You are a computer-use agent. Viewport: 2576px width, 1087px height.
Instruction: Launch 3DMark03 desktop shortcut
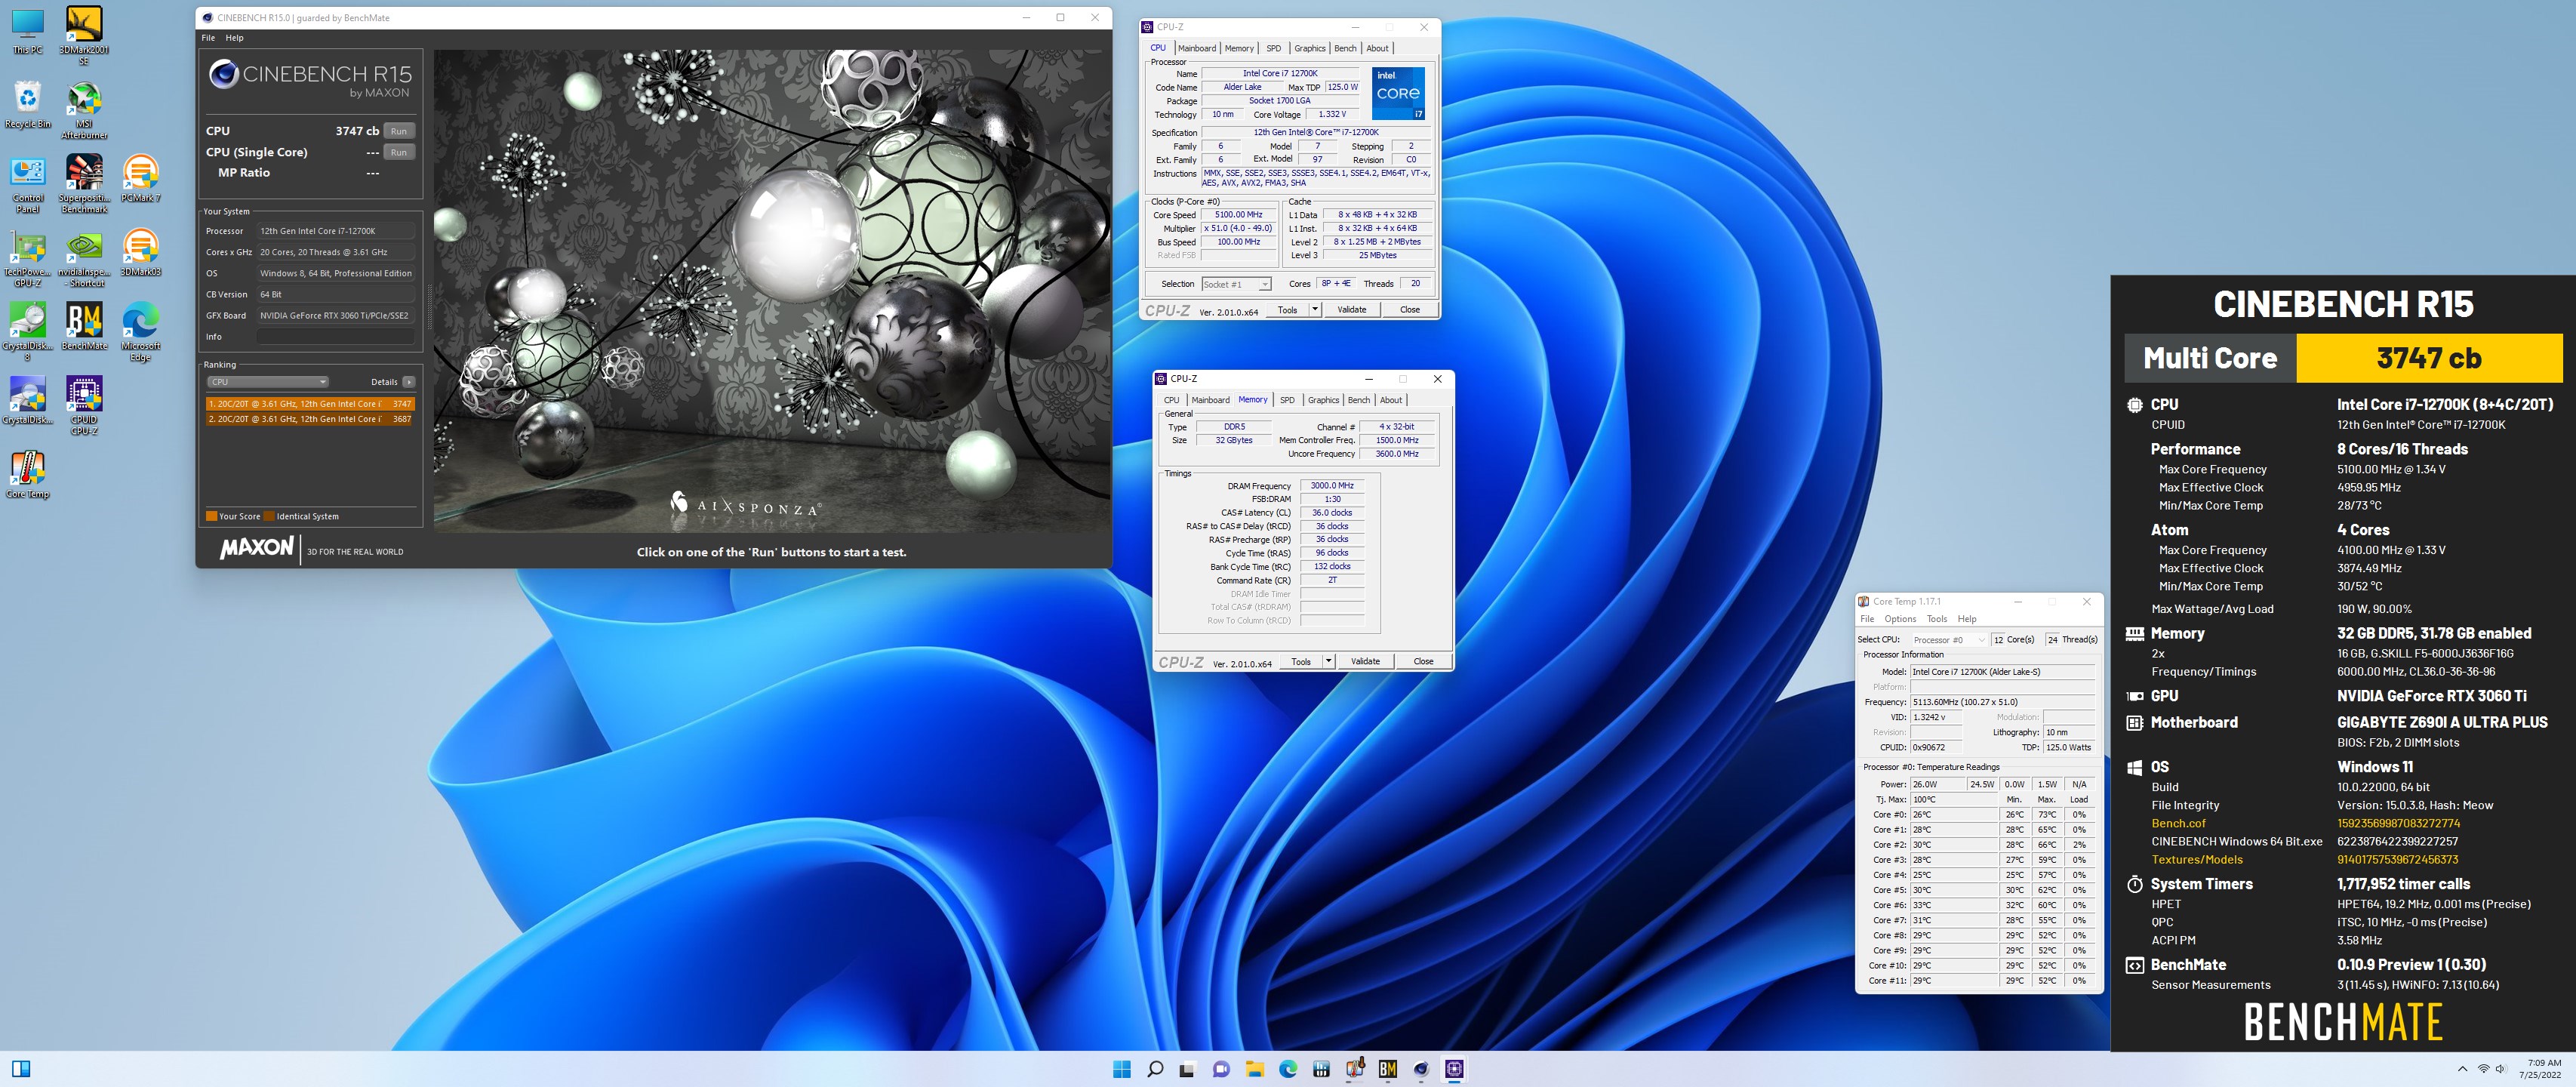pos(141,253)
